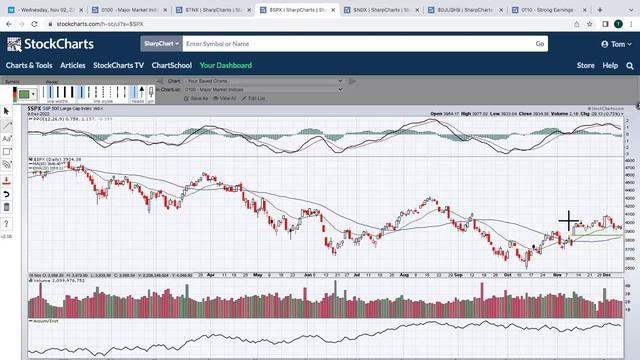This screenshot has width=640, height=360.
Task: Go to Your Dashboard
Action: pos(226,65)
